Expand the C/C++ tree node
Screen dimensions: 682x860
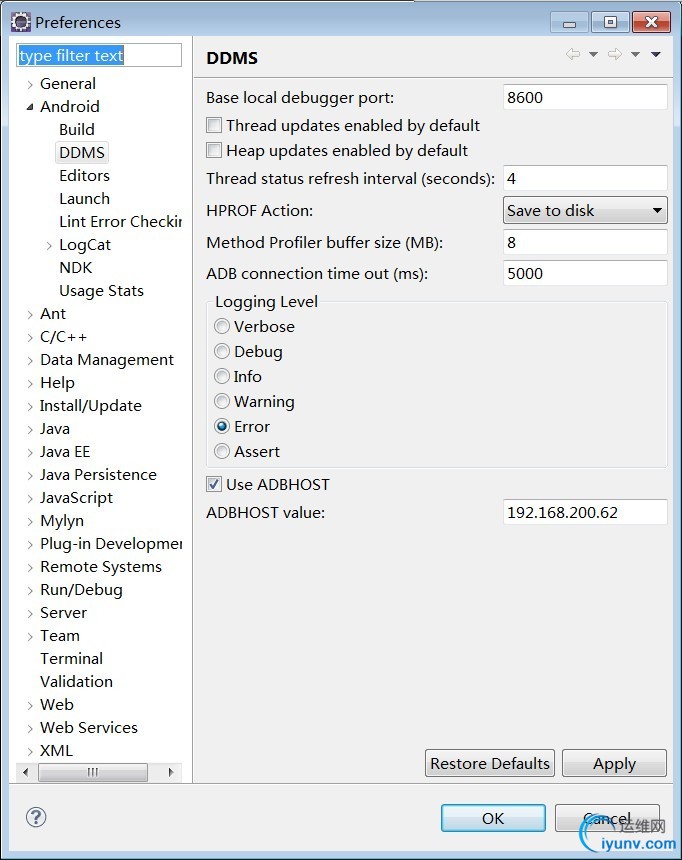[30, 337]
